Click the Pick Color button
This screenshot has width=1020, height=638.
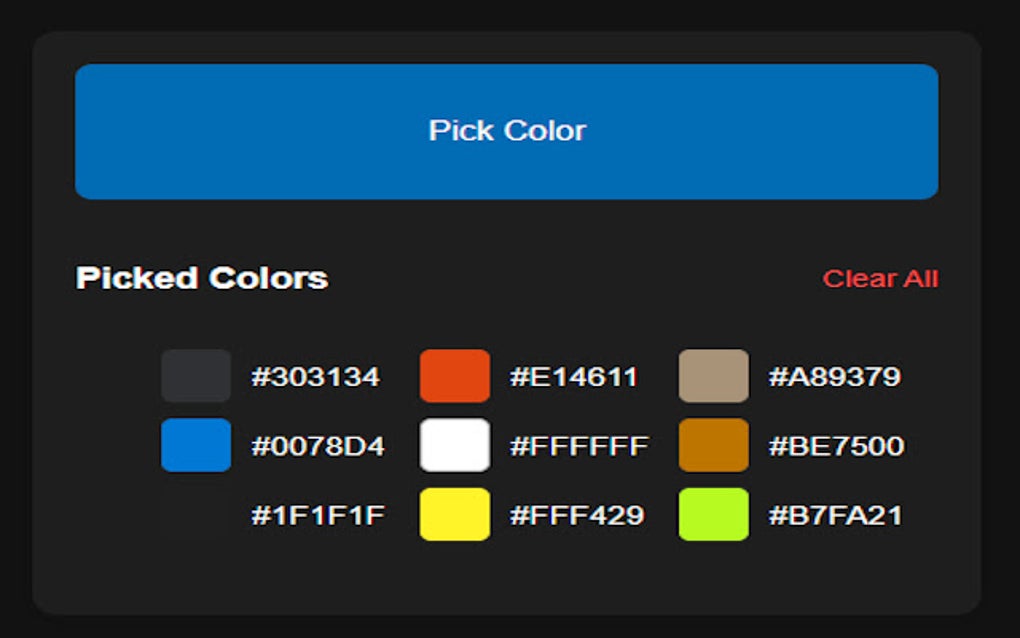click(508, 130)
